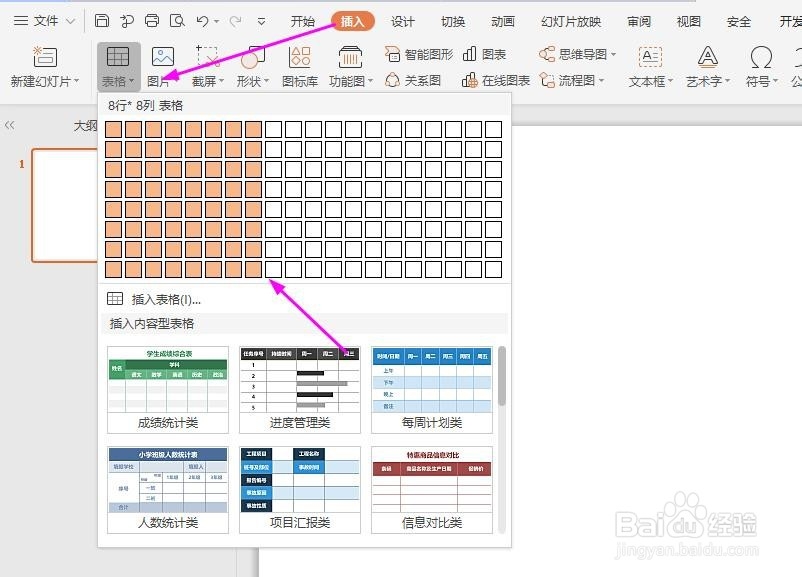Open the 图标库 icon library
802x577 pixels.
(x=299, y=60)
